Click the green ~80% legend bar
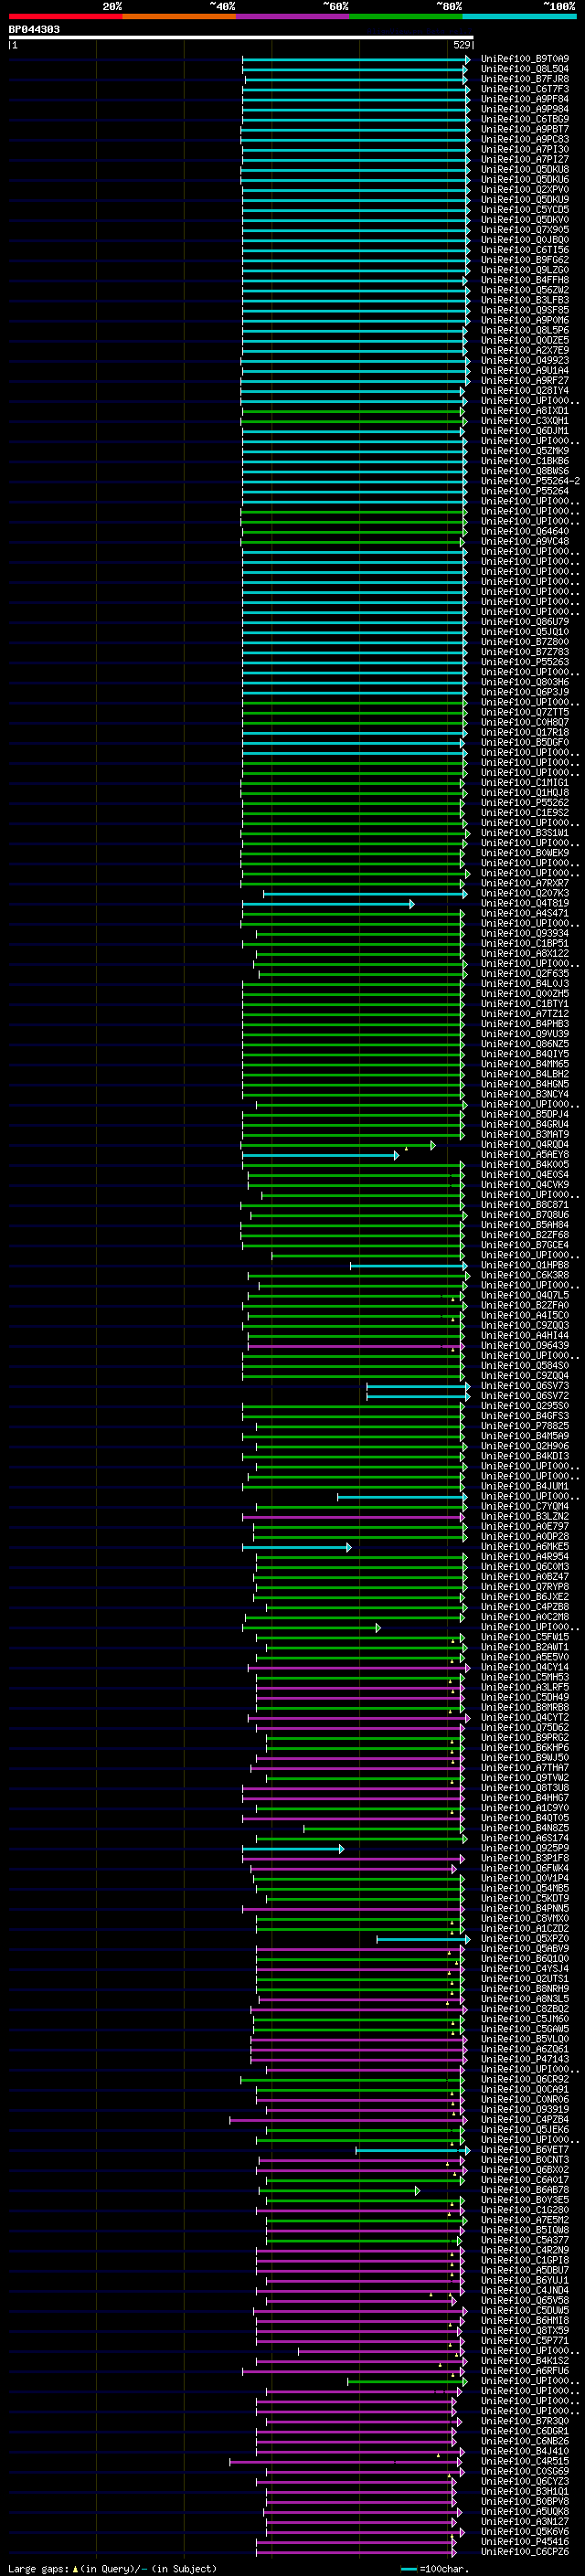This screenshot has width=585, height=2576. [x=406, y=16]
